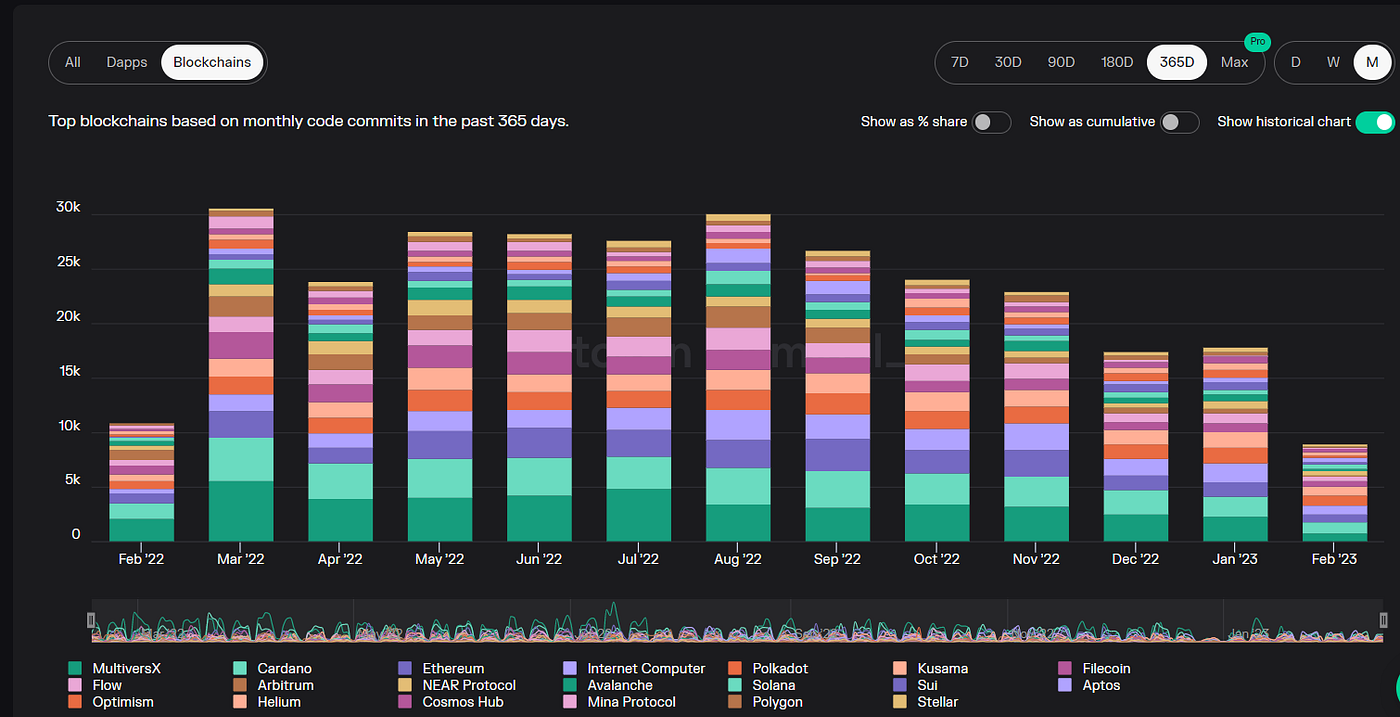Click the Feb '22 stacked bar
Viewport: 1400px width, 717px height.
141,482
